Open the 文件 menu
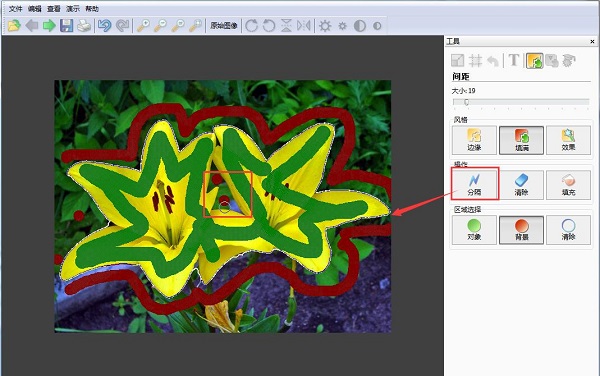Viewport: 600px width, 376px height. point(16,8)
